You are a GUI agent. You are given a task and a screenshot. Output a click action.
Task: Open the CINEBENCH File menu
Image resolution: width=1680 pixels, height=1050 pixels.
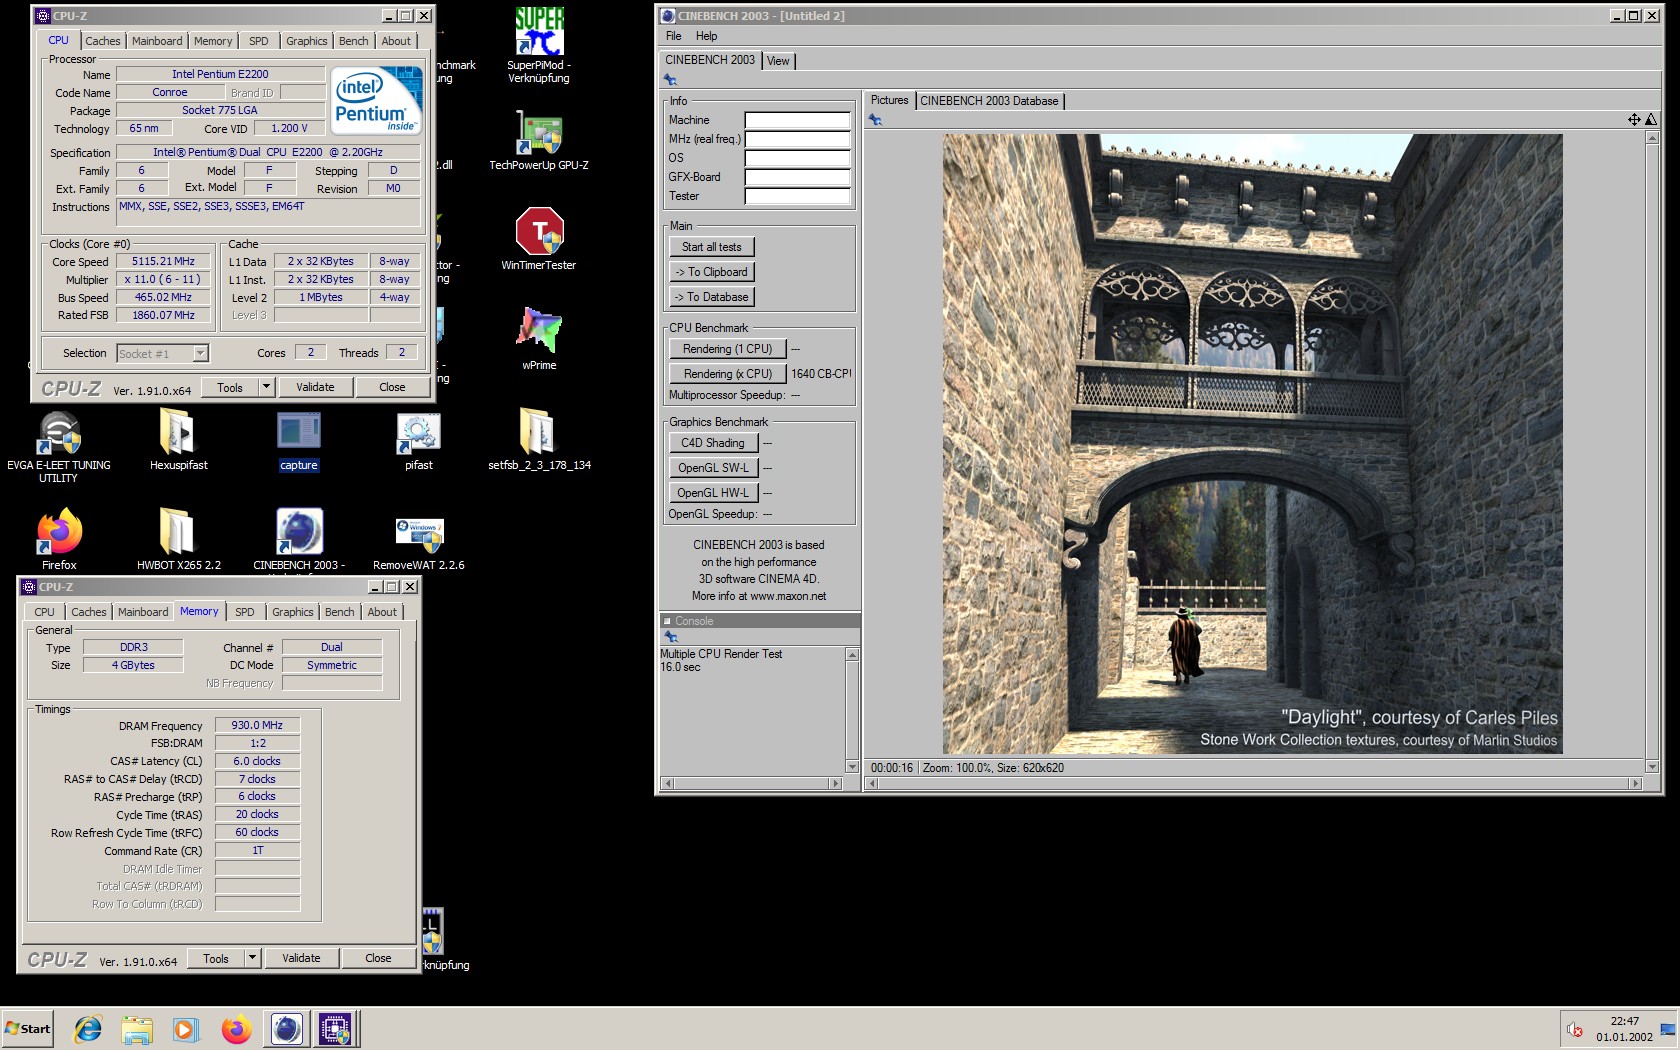click(x=673, y=36)
